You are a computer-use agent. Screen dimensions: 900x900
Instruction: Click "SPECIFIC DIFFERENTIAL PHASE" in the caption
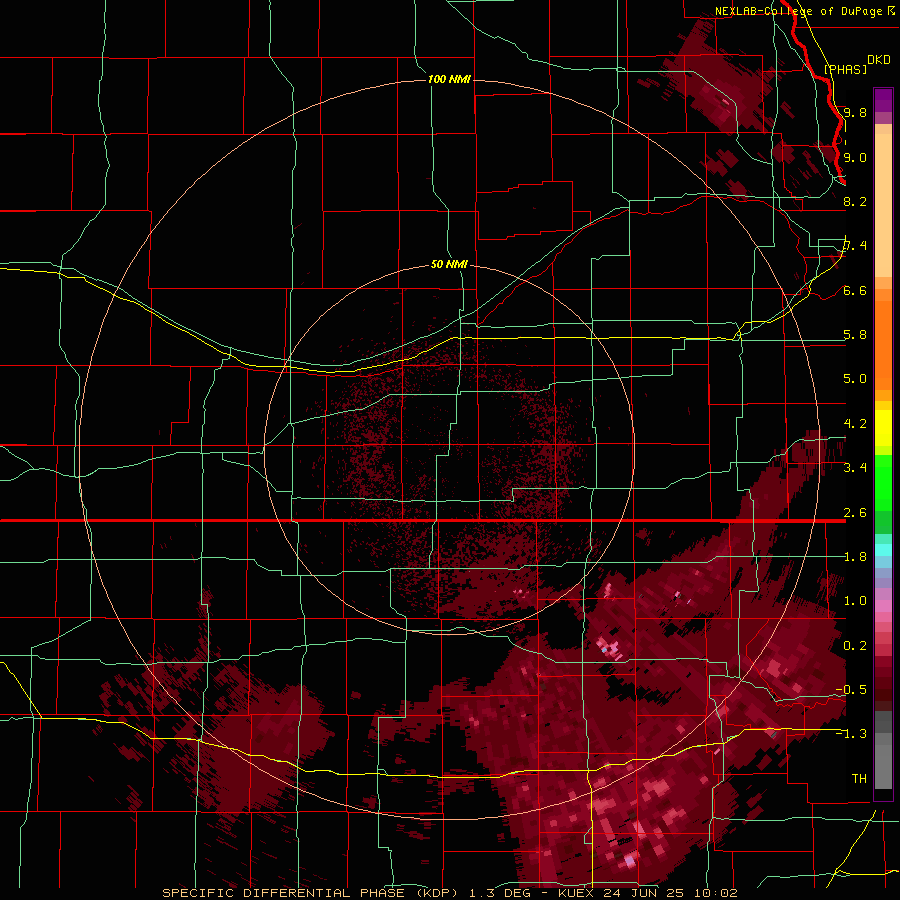pyautogui.click(x=285, y=893)
